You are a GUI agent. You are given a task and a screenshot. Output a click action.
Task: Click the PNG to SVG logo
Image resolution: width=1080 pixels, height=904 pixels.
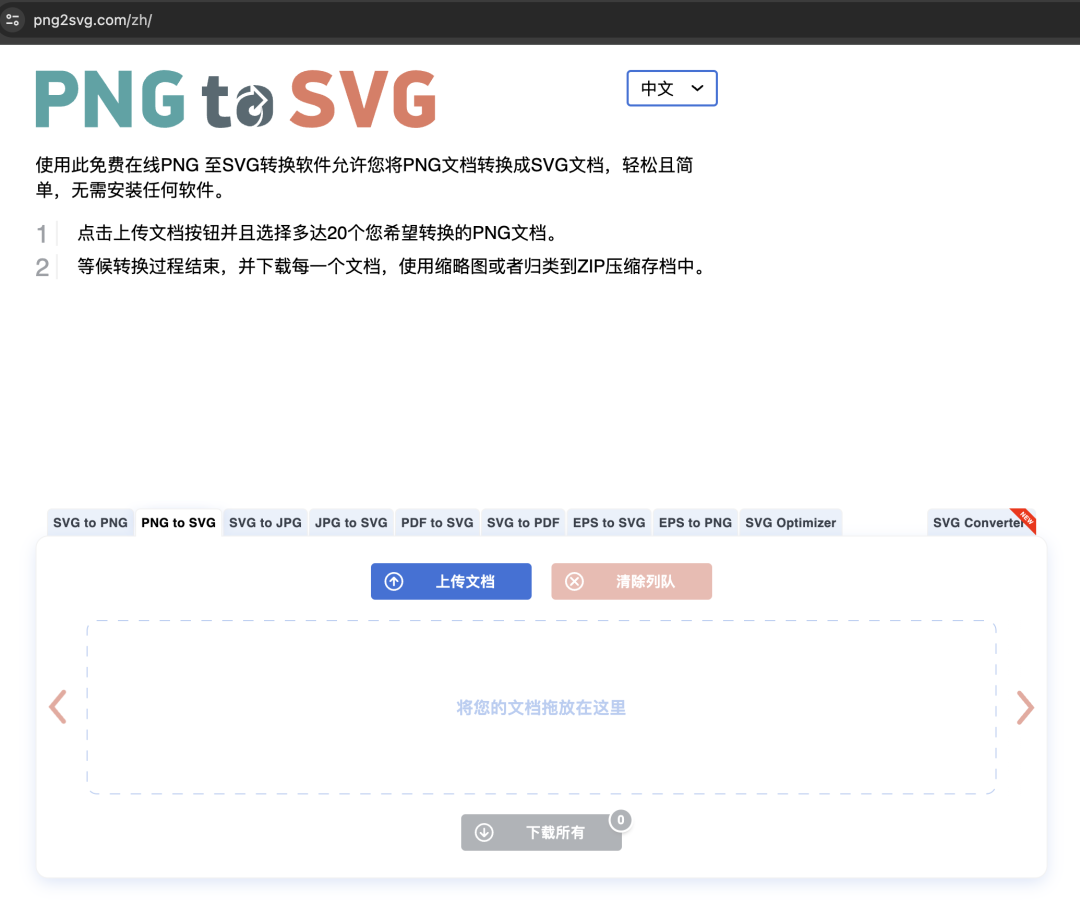(x=236, y=99)
